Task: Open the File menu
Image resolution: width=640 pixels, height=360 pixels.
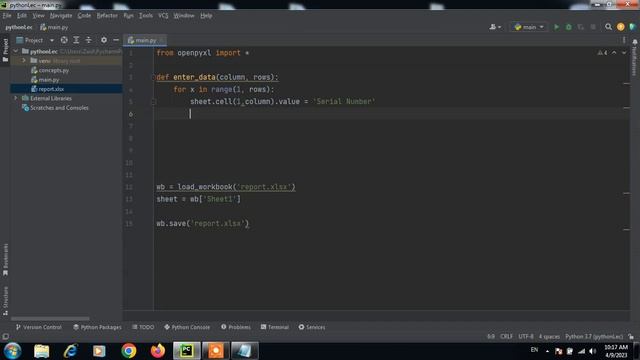Action: tap(7, 16)
